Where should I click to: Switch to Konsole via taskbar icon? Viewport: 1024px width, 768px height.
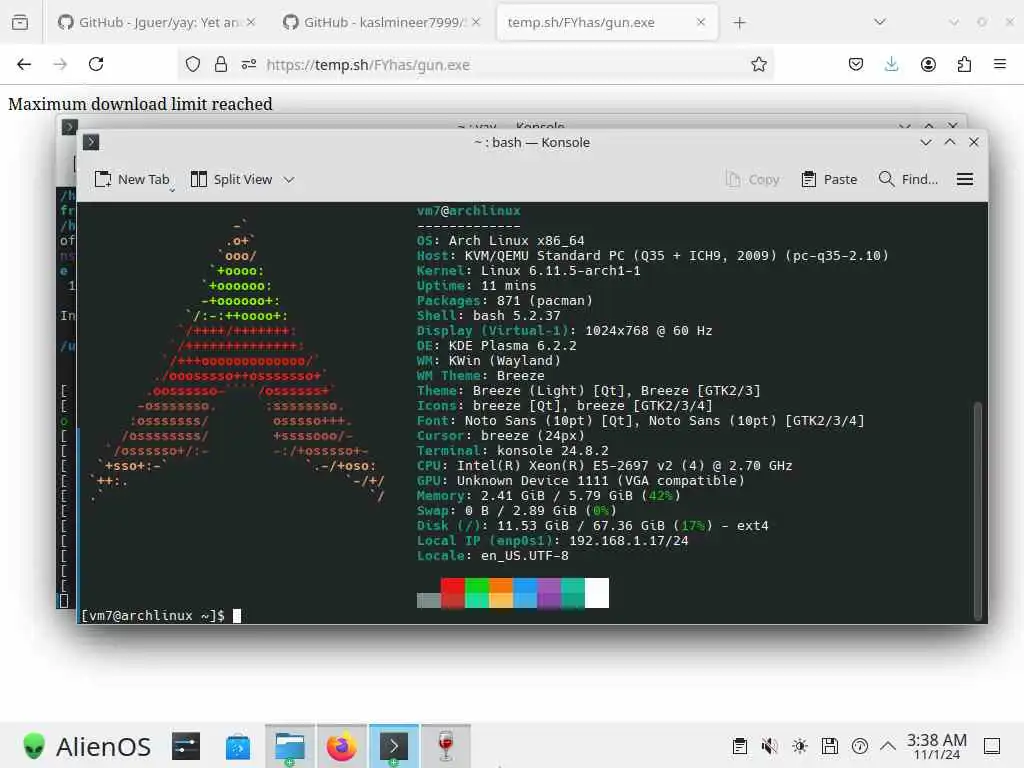pyautogui.click(x=394, y=746)
